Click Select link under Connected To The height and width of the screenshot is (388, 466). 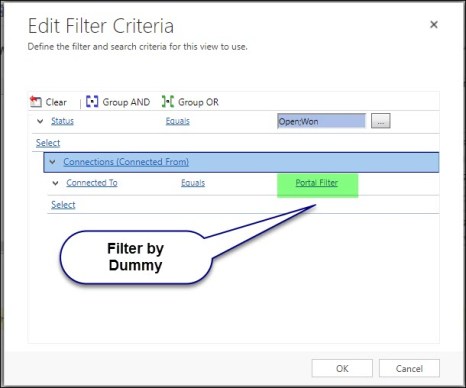(63, 205)
